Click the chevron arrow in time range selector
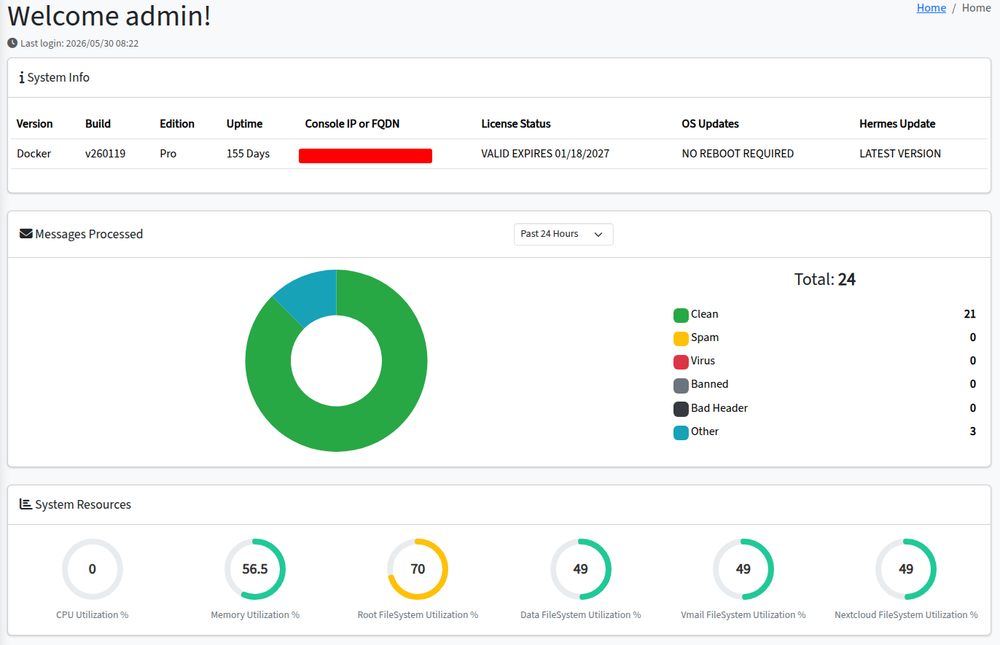1000x645 pixels. [x=598, y=234]
